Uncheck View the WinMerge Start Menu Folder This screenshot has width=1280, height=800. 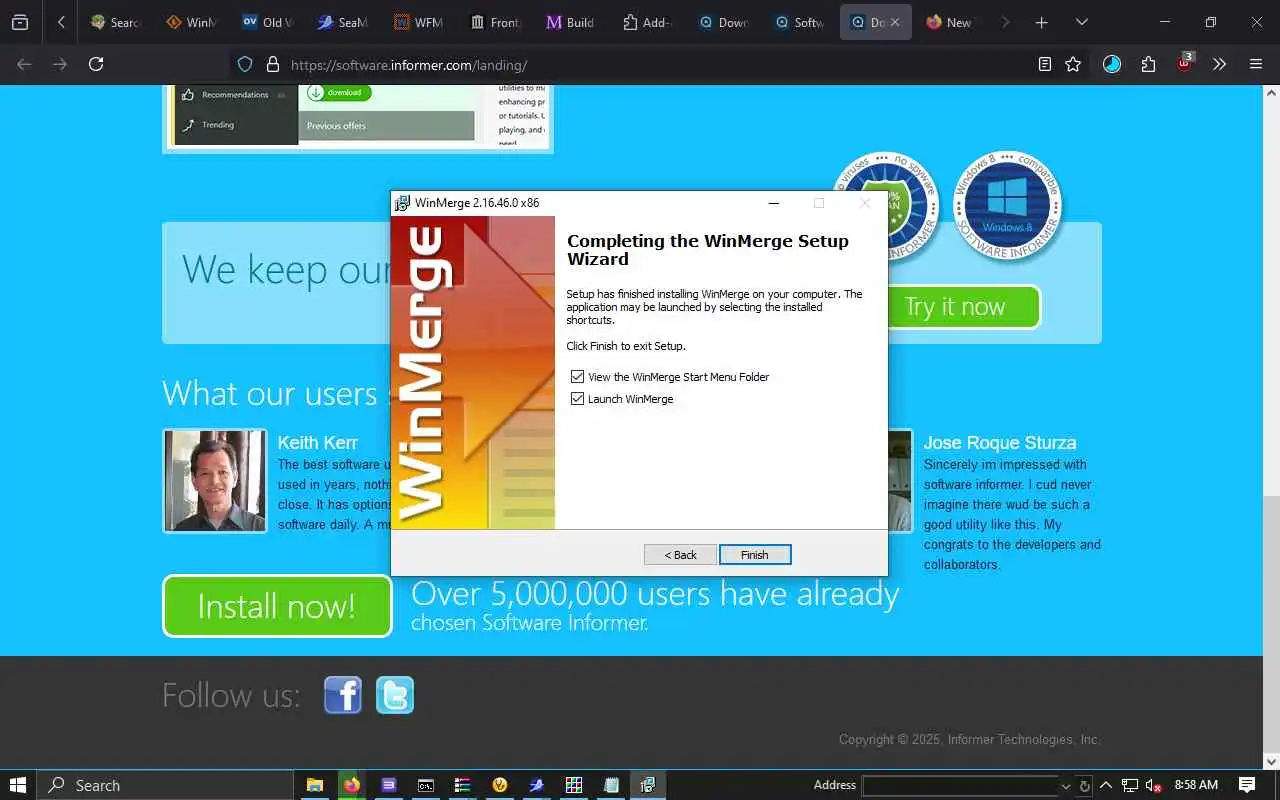click(577, 377)
